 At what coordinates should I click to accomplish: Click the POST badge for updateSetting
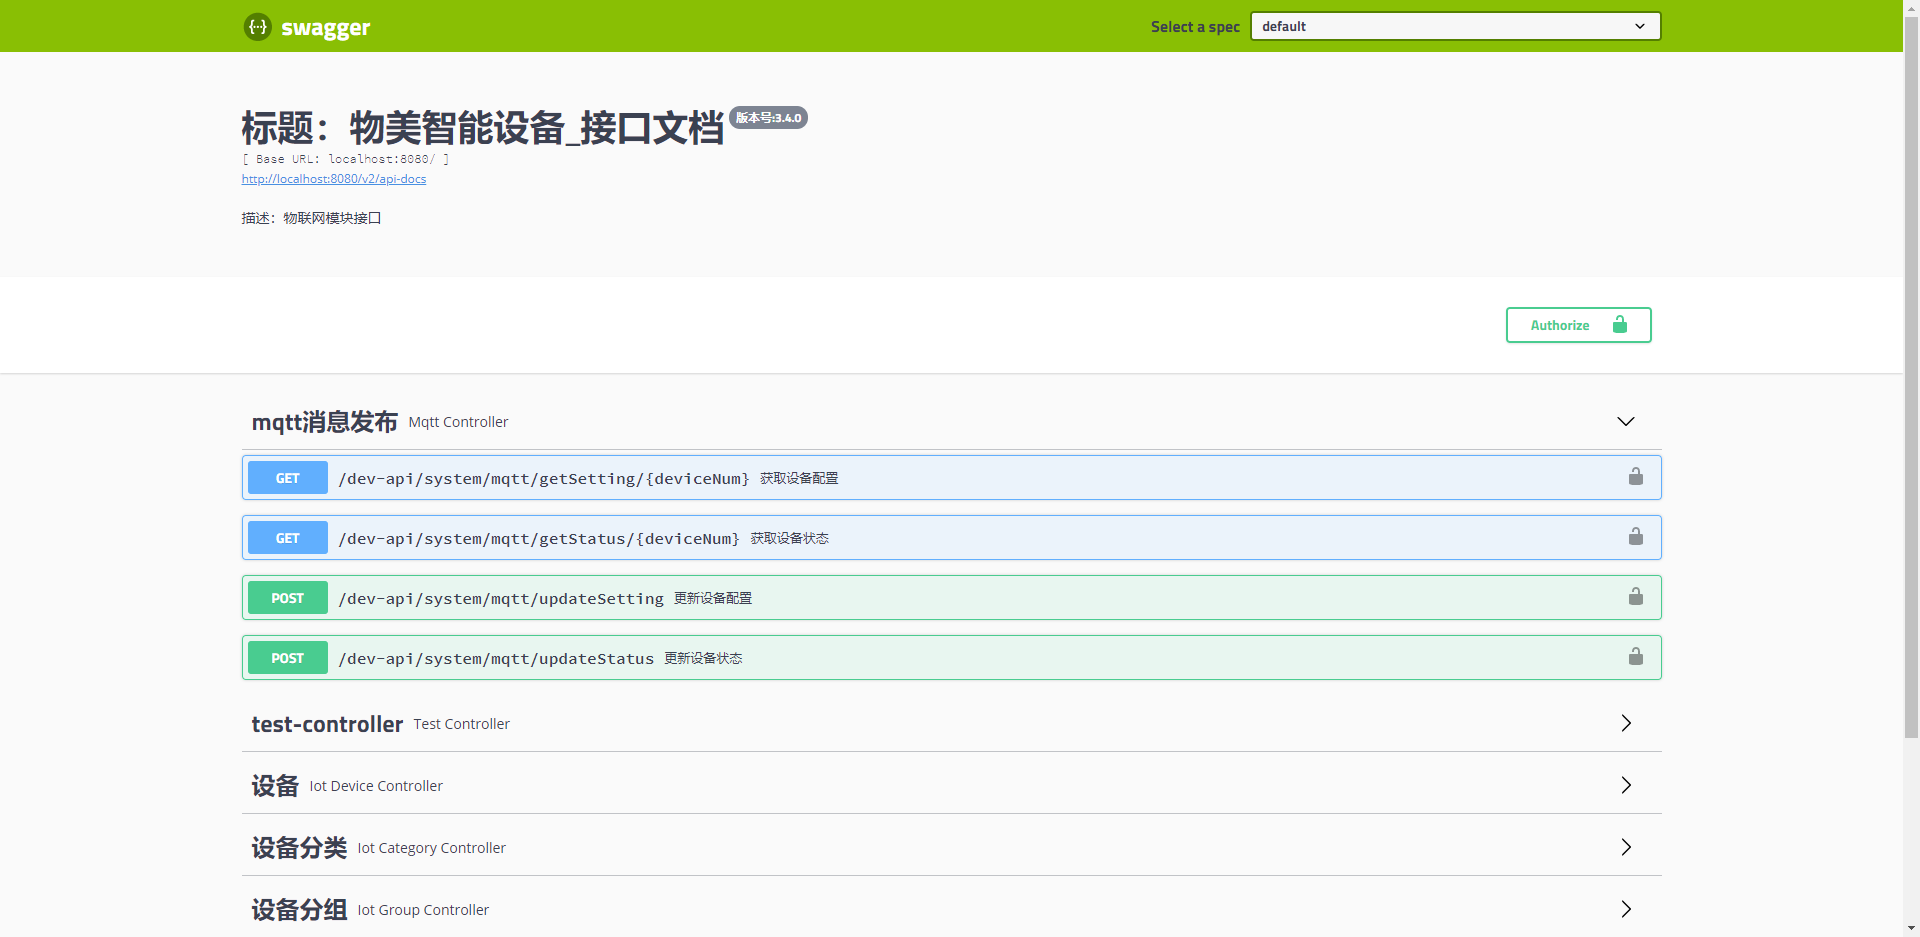tap(288, 598)
